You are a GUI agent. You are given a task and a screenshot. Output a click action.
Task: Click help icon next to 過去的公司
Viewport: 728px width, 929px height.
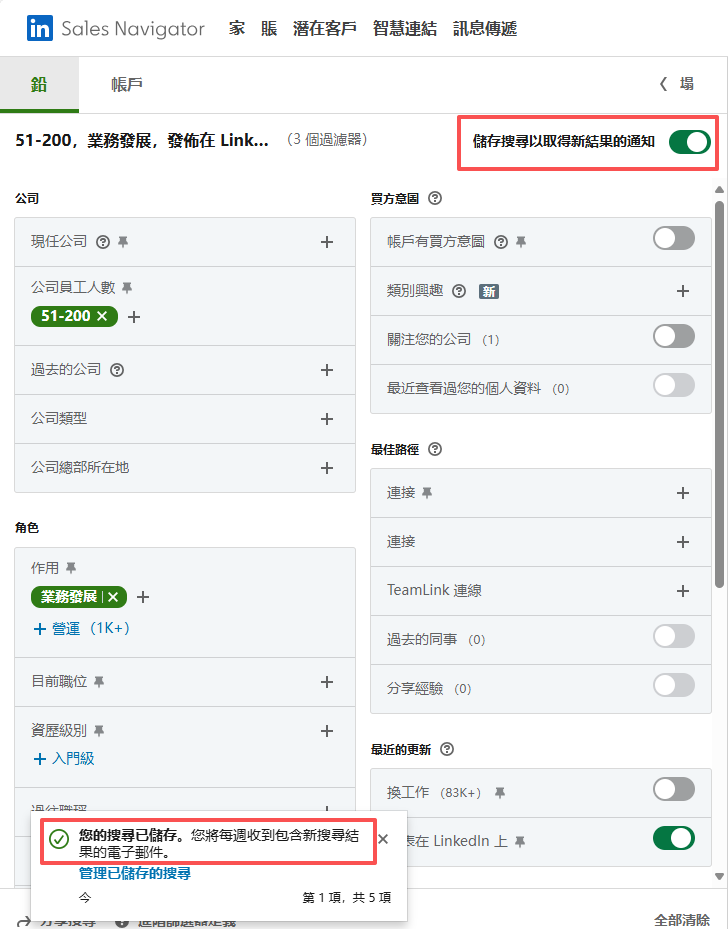(x=116, y=370)
